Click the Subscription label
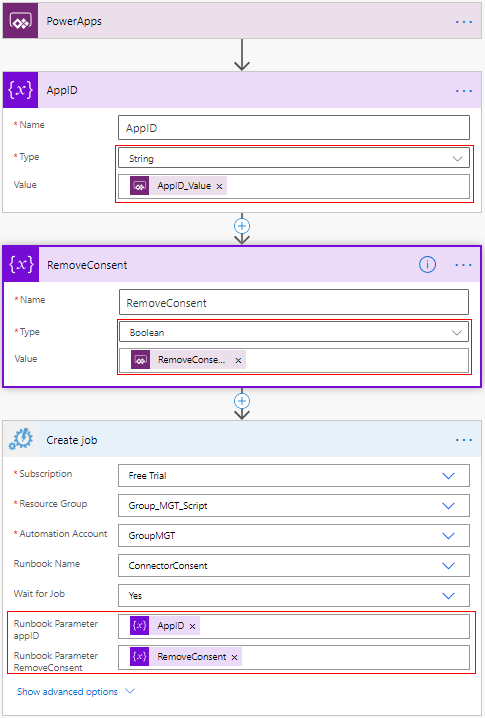This screenshot has width=485, height=718. (x=46, y=473)
